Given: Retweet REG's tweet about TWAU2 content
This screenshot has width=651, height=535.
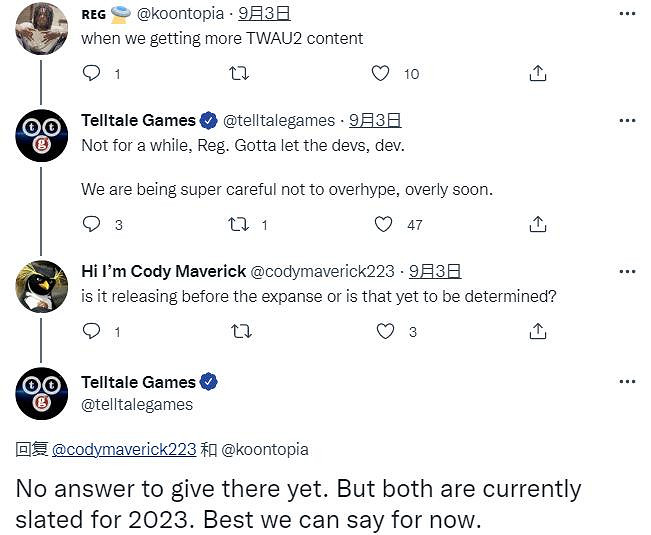Looking at the screenshot, I should (x=239, y=73).
